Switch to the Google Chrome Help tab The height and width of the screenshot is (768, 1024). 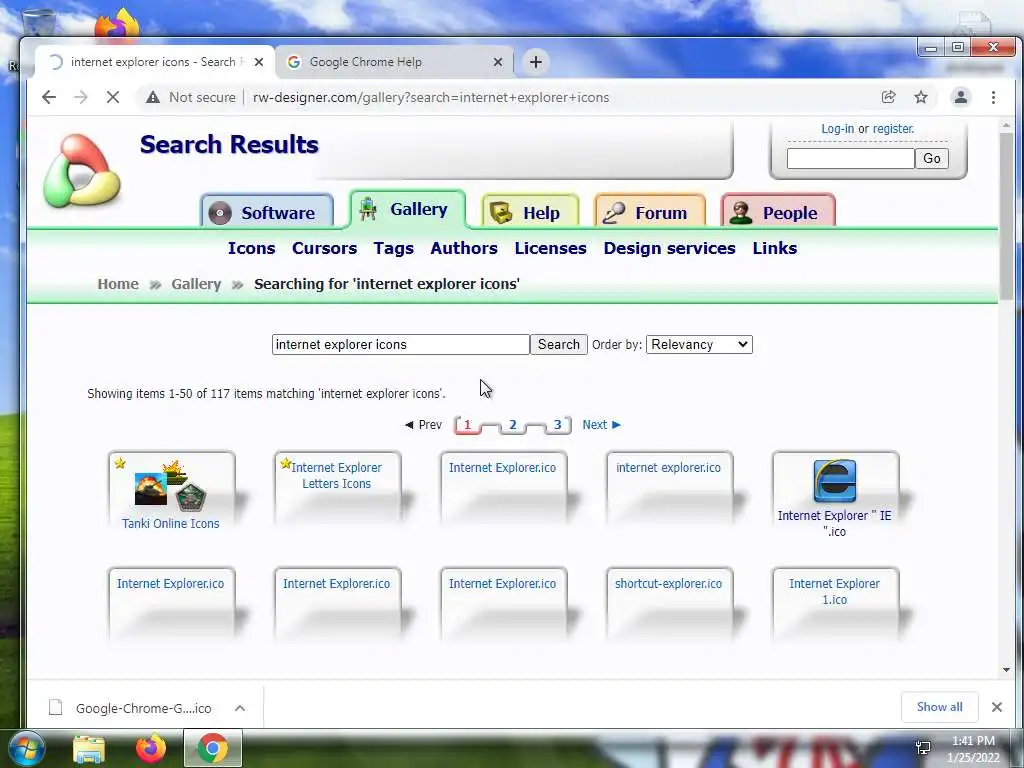[394, 62]
